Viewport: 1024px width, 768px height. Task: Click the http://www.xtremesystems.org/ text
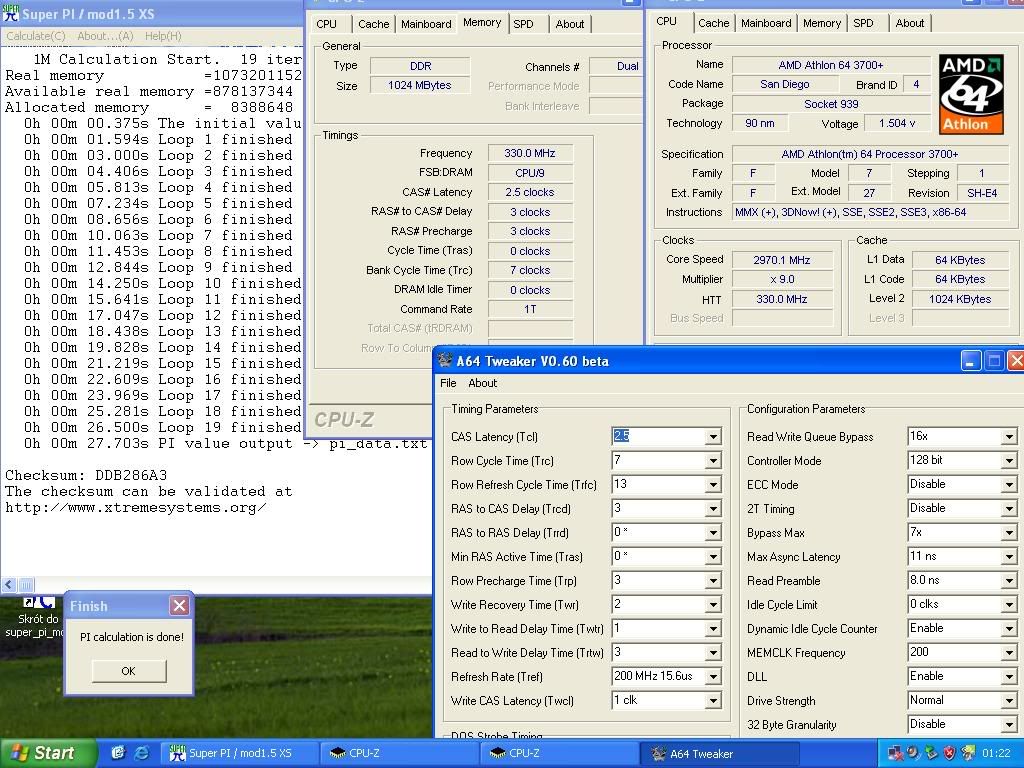135,507
